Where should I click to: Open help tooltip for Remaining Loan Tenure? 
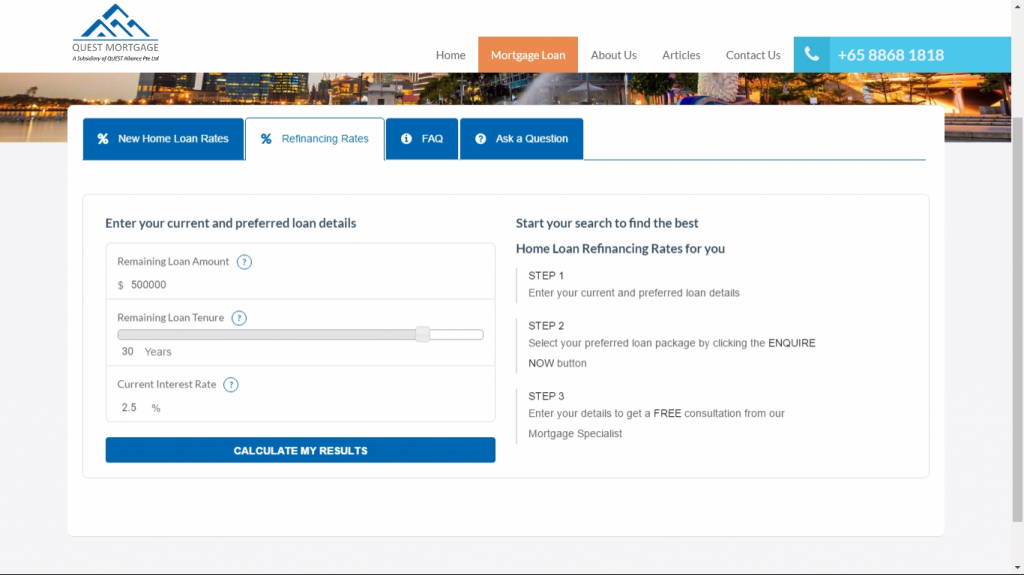pos(239,318)
